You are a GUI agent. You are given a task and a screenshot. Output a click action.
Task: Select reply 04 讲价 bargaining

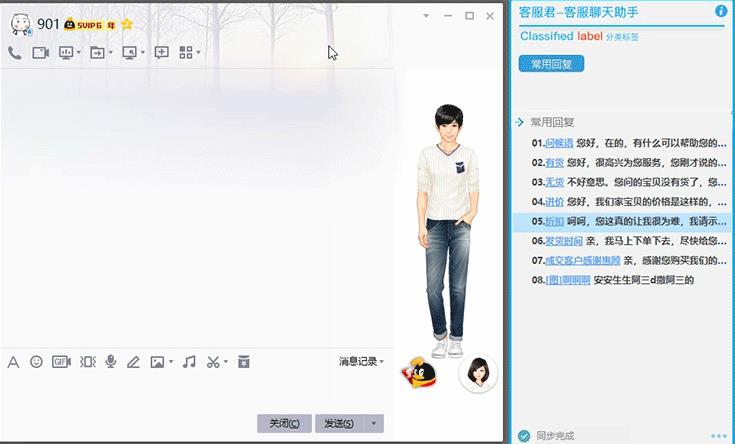click(629, 202)
